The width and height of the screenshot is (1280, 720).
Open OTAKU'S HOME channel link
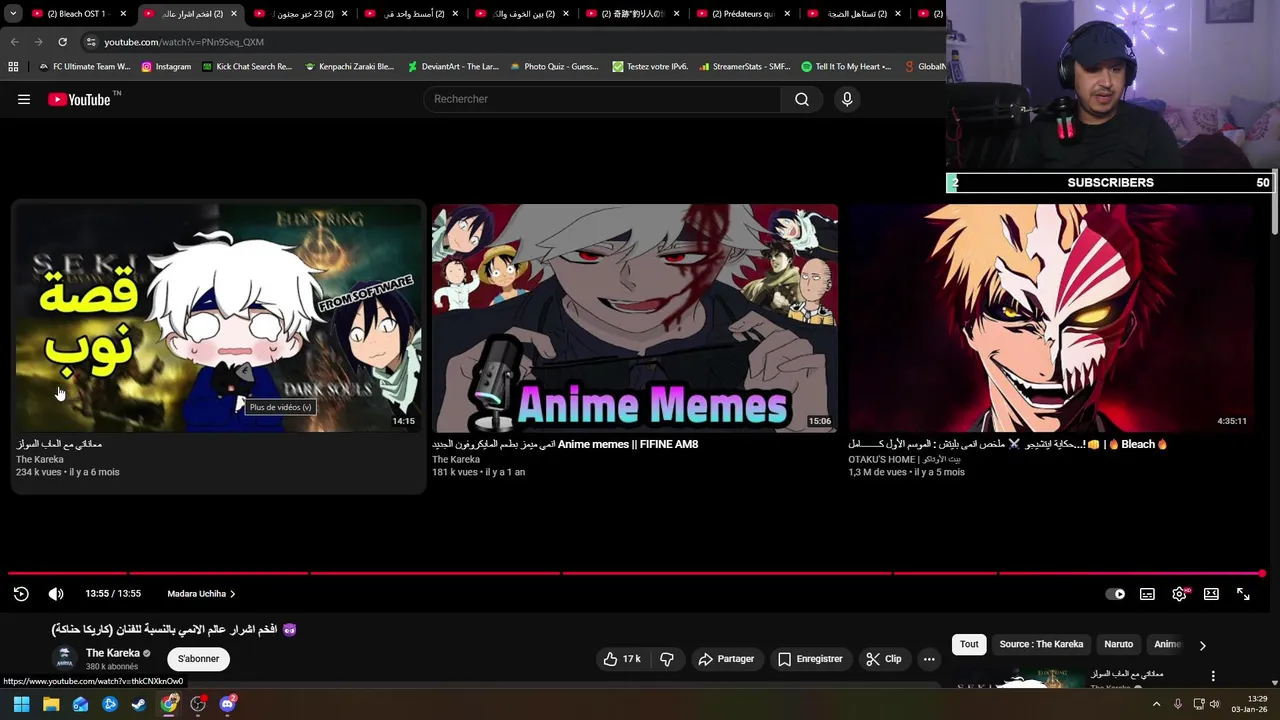(905, 459)
